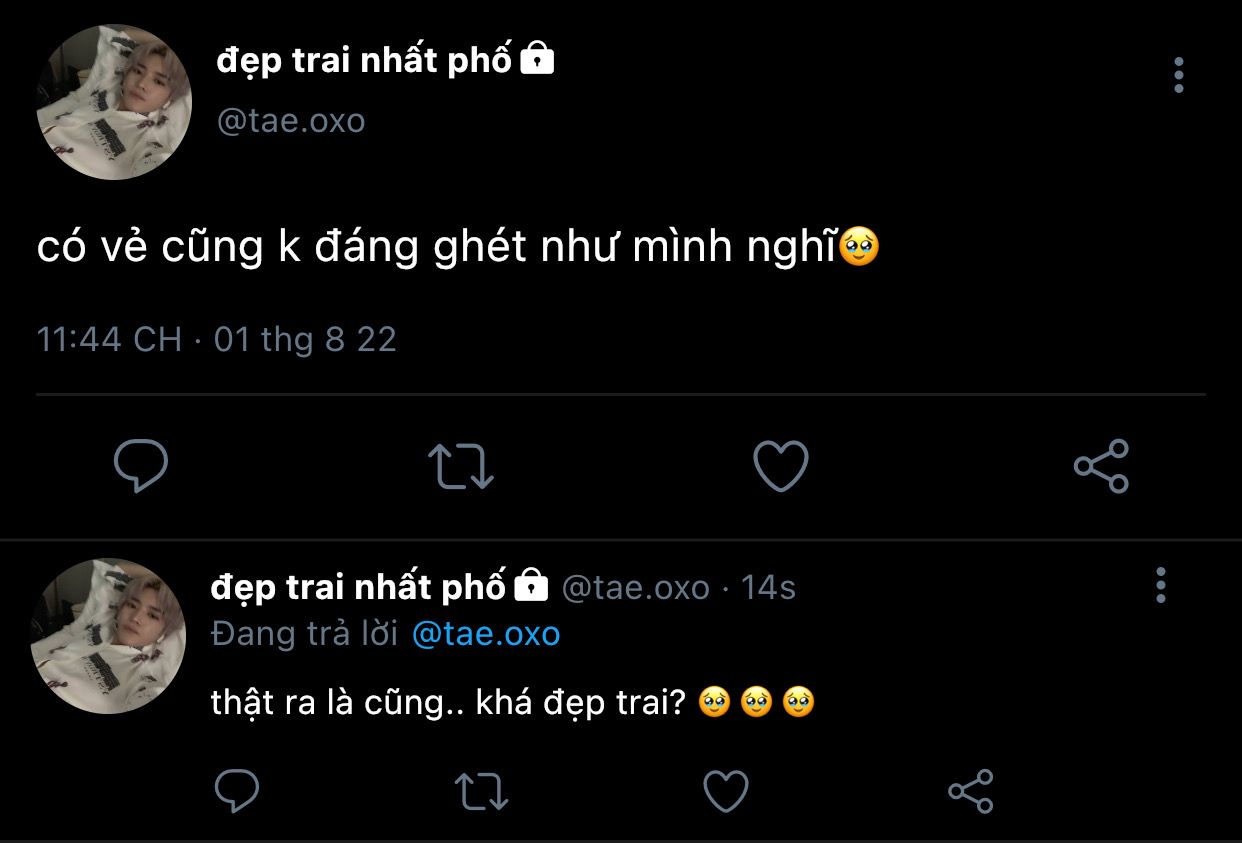Open the main tweet's profile picture
Image resolution: width=1242 pixels, height=843 pixels.
coord(113,103)
